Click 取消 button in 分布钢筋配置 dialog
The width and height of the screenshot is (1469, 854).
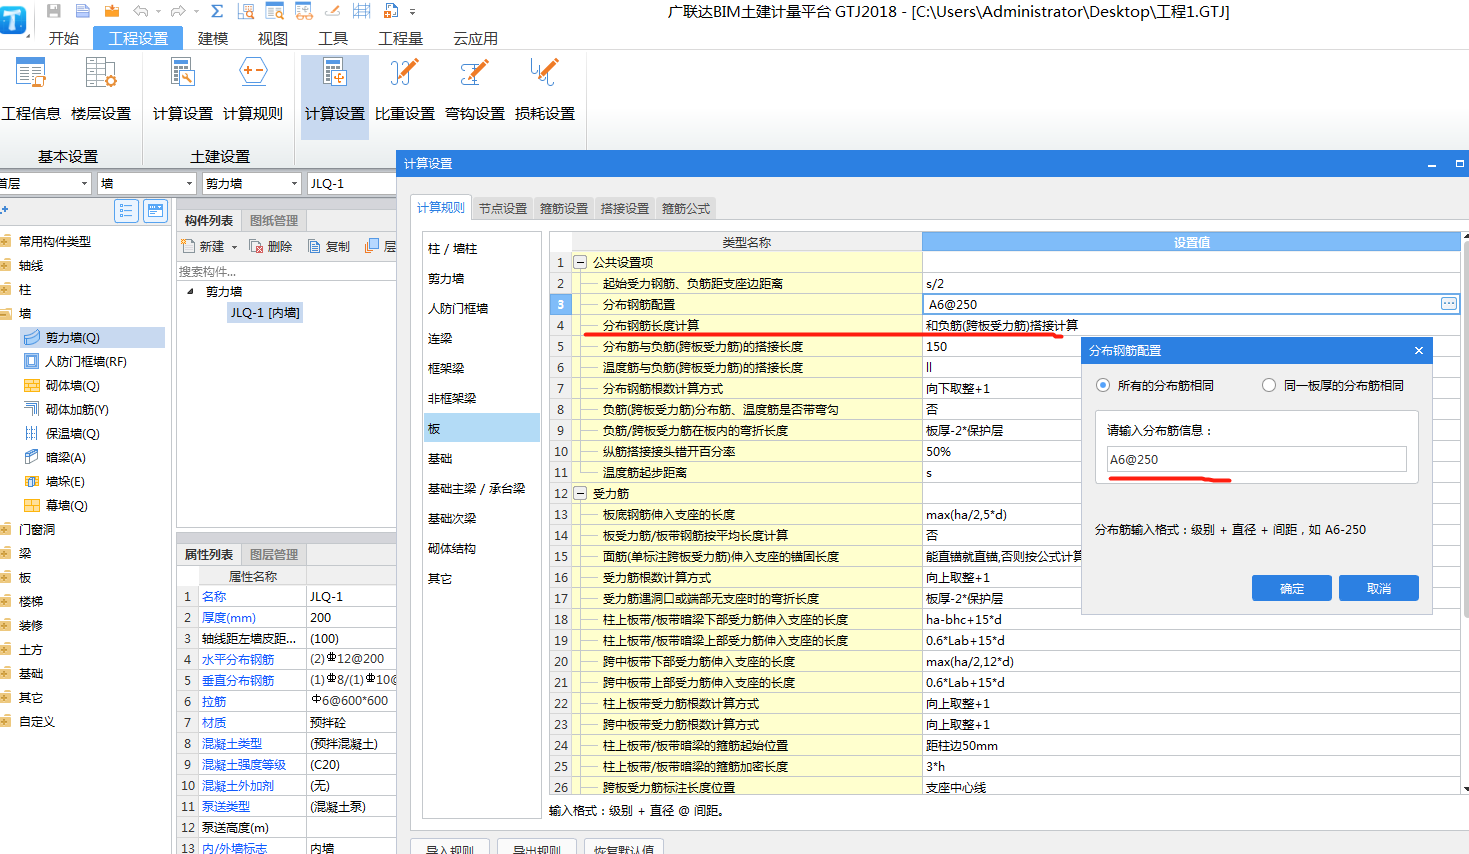[1379, 588]
